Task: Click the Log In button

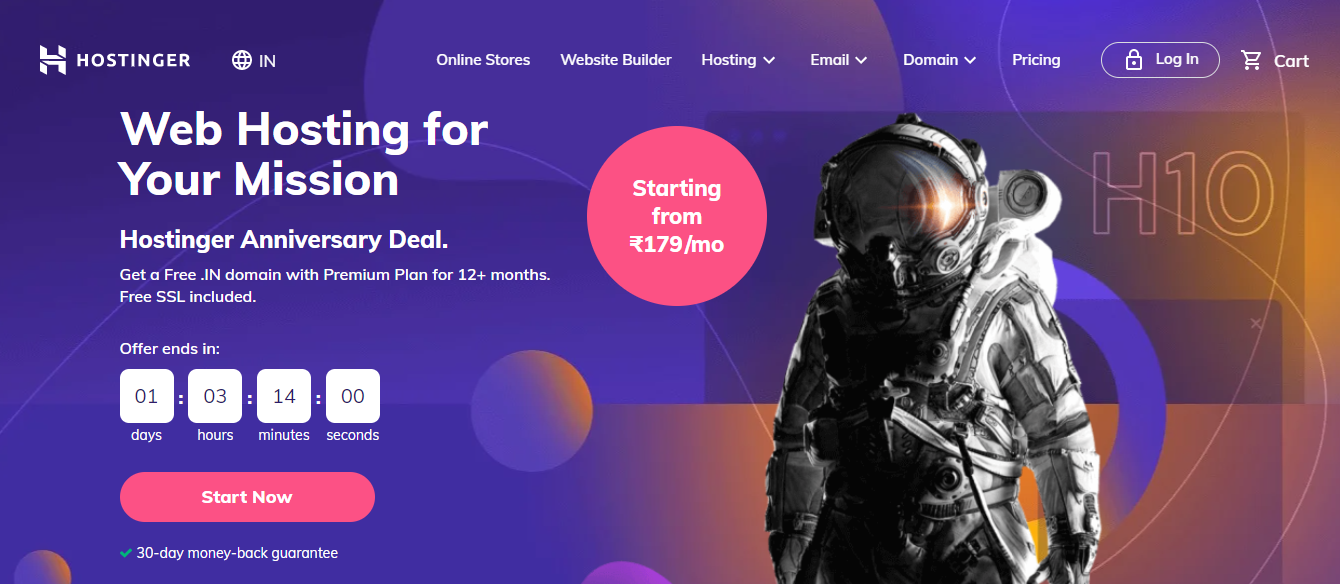Action: [x=1160, y=60]
